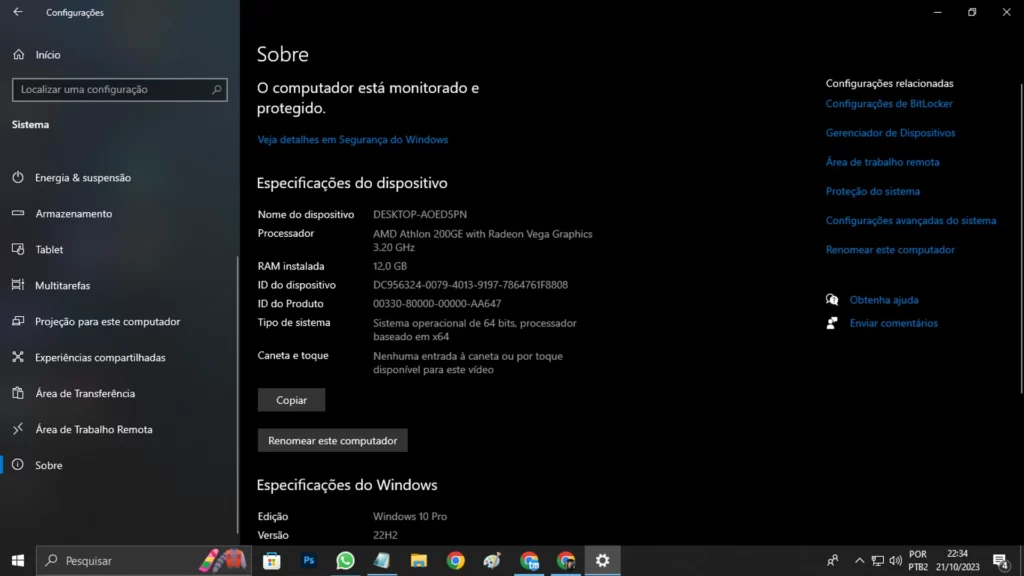Open File Explorer from the taskbar

coord(419,560)
